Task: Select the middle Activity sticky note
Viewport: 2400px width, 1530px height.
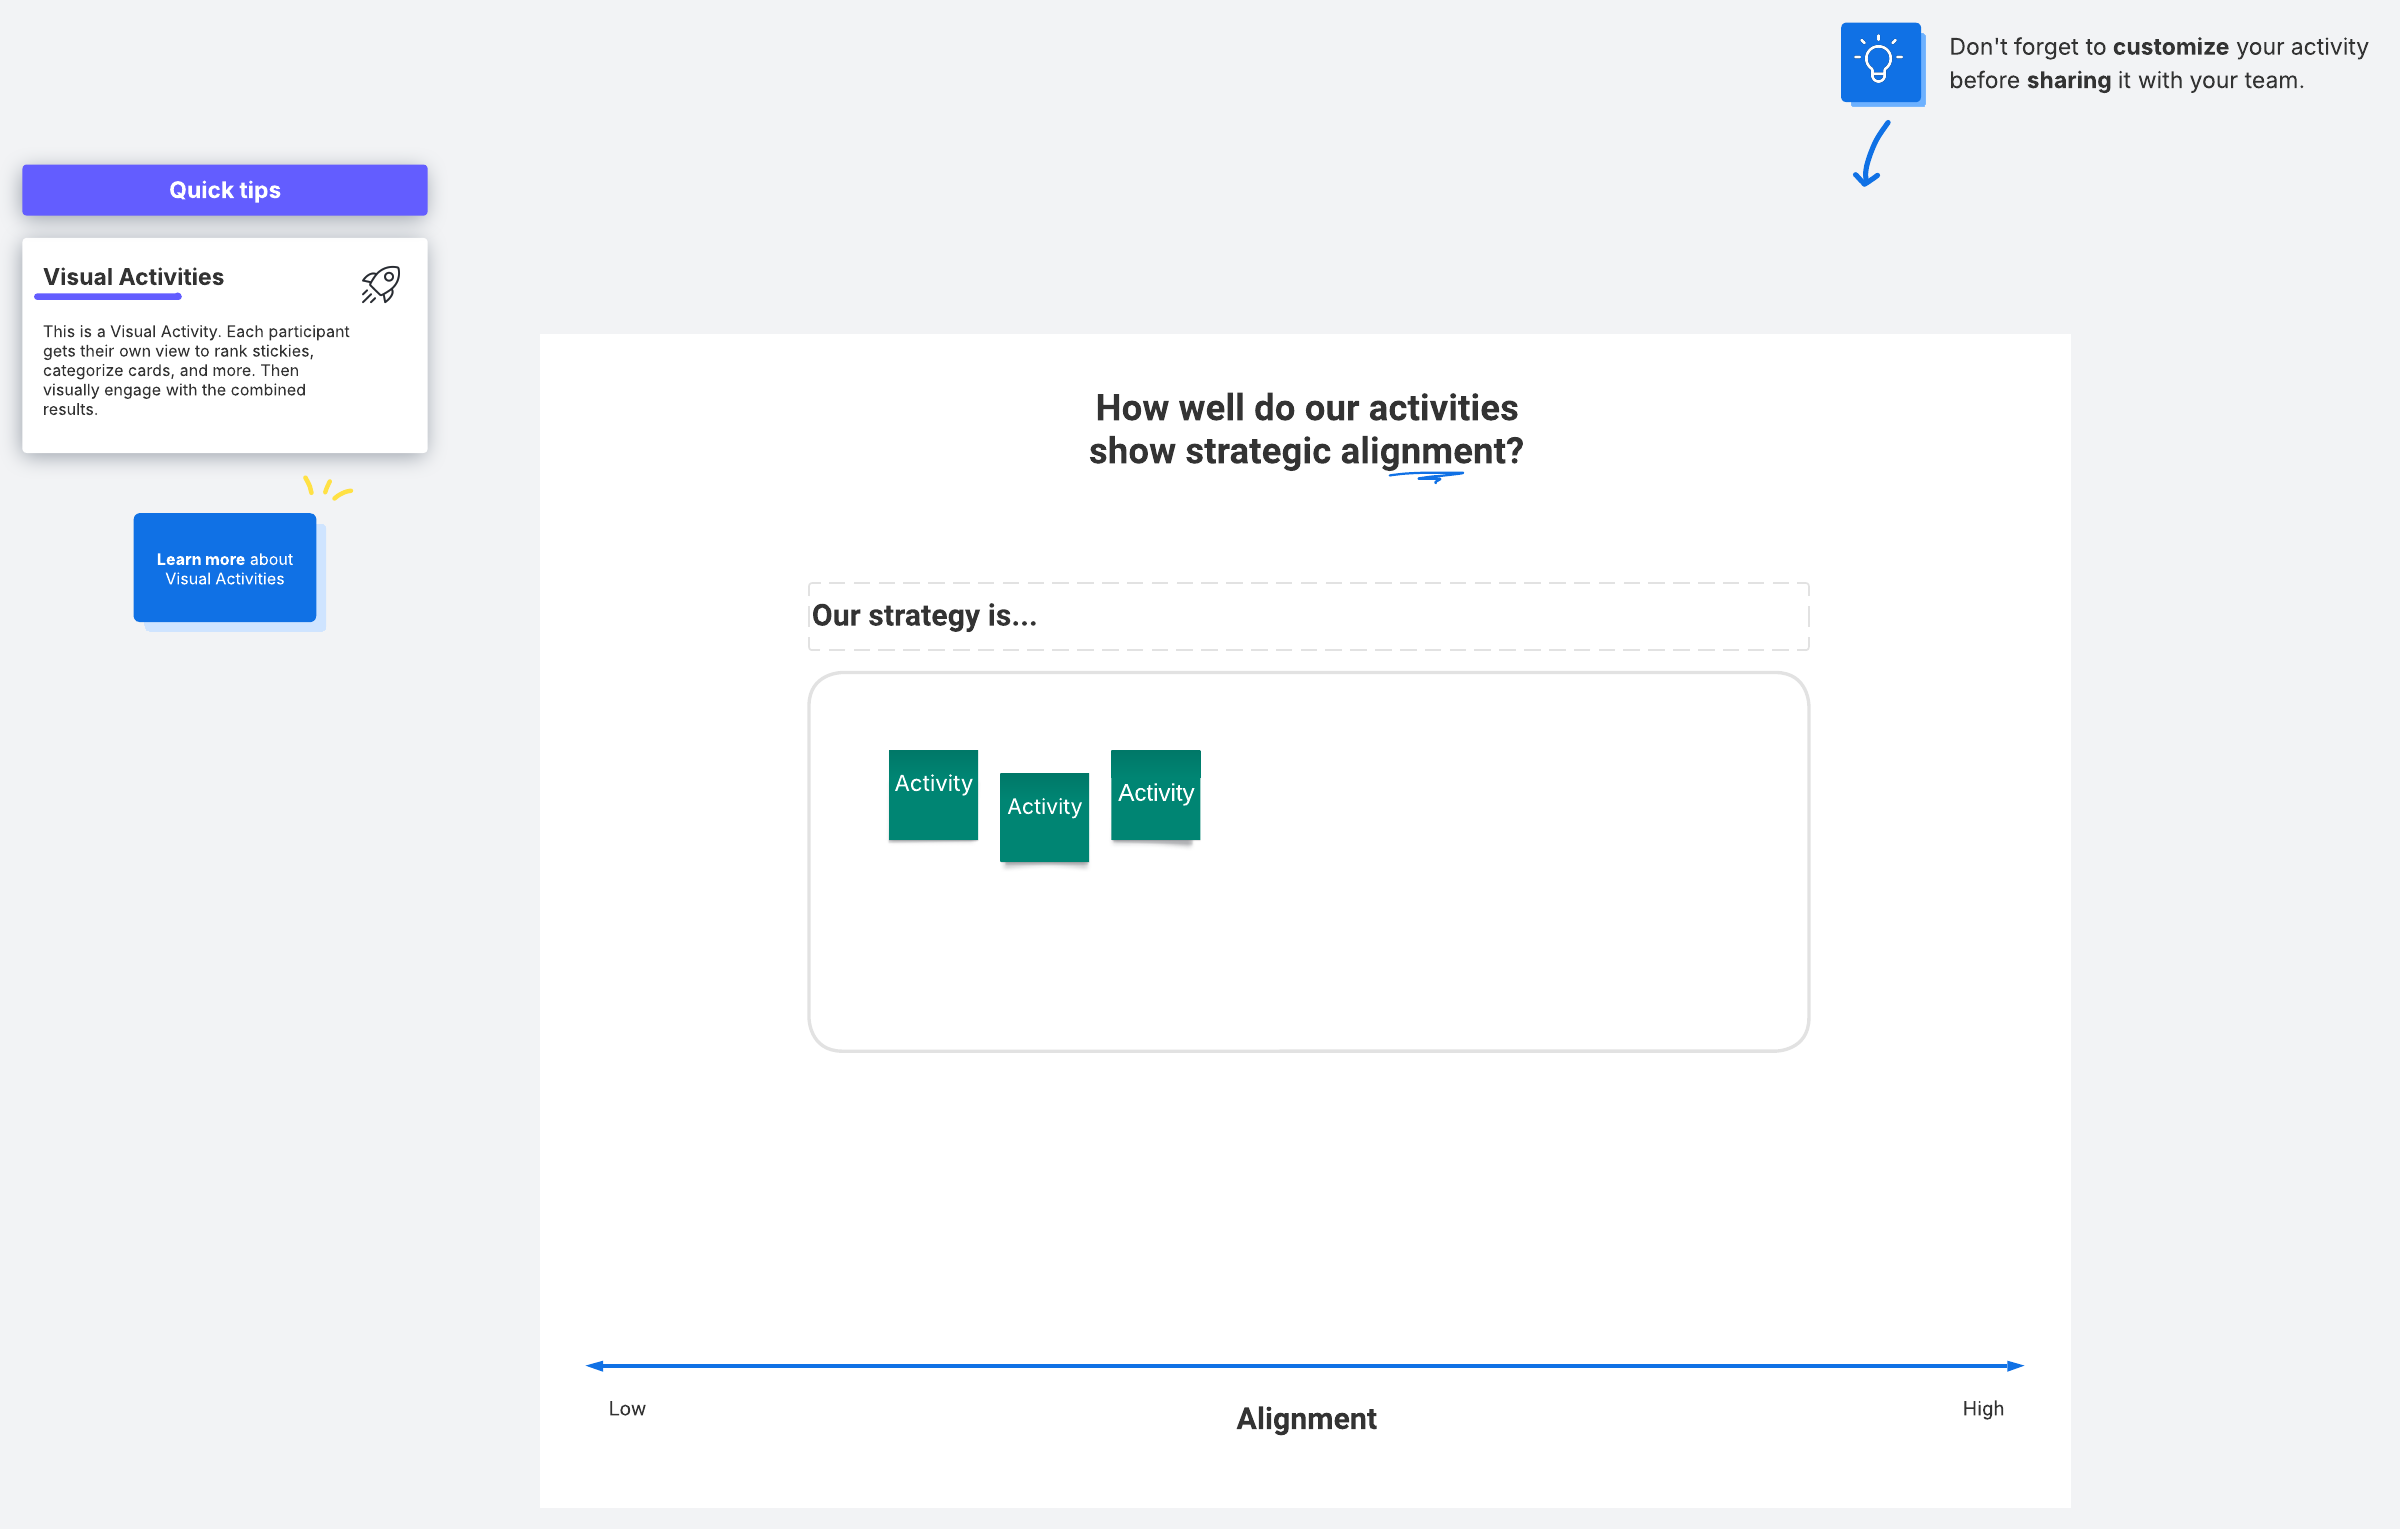Action: [x=1044, y=817]
